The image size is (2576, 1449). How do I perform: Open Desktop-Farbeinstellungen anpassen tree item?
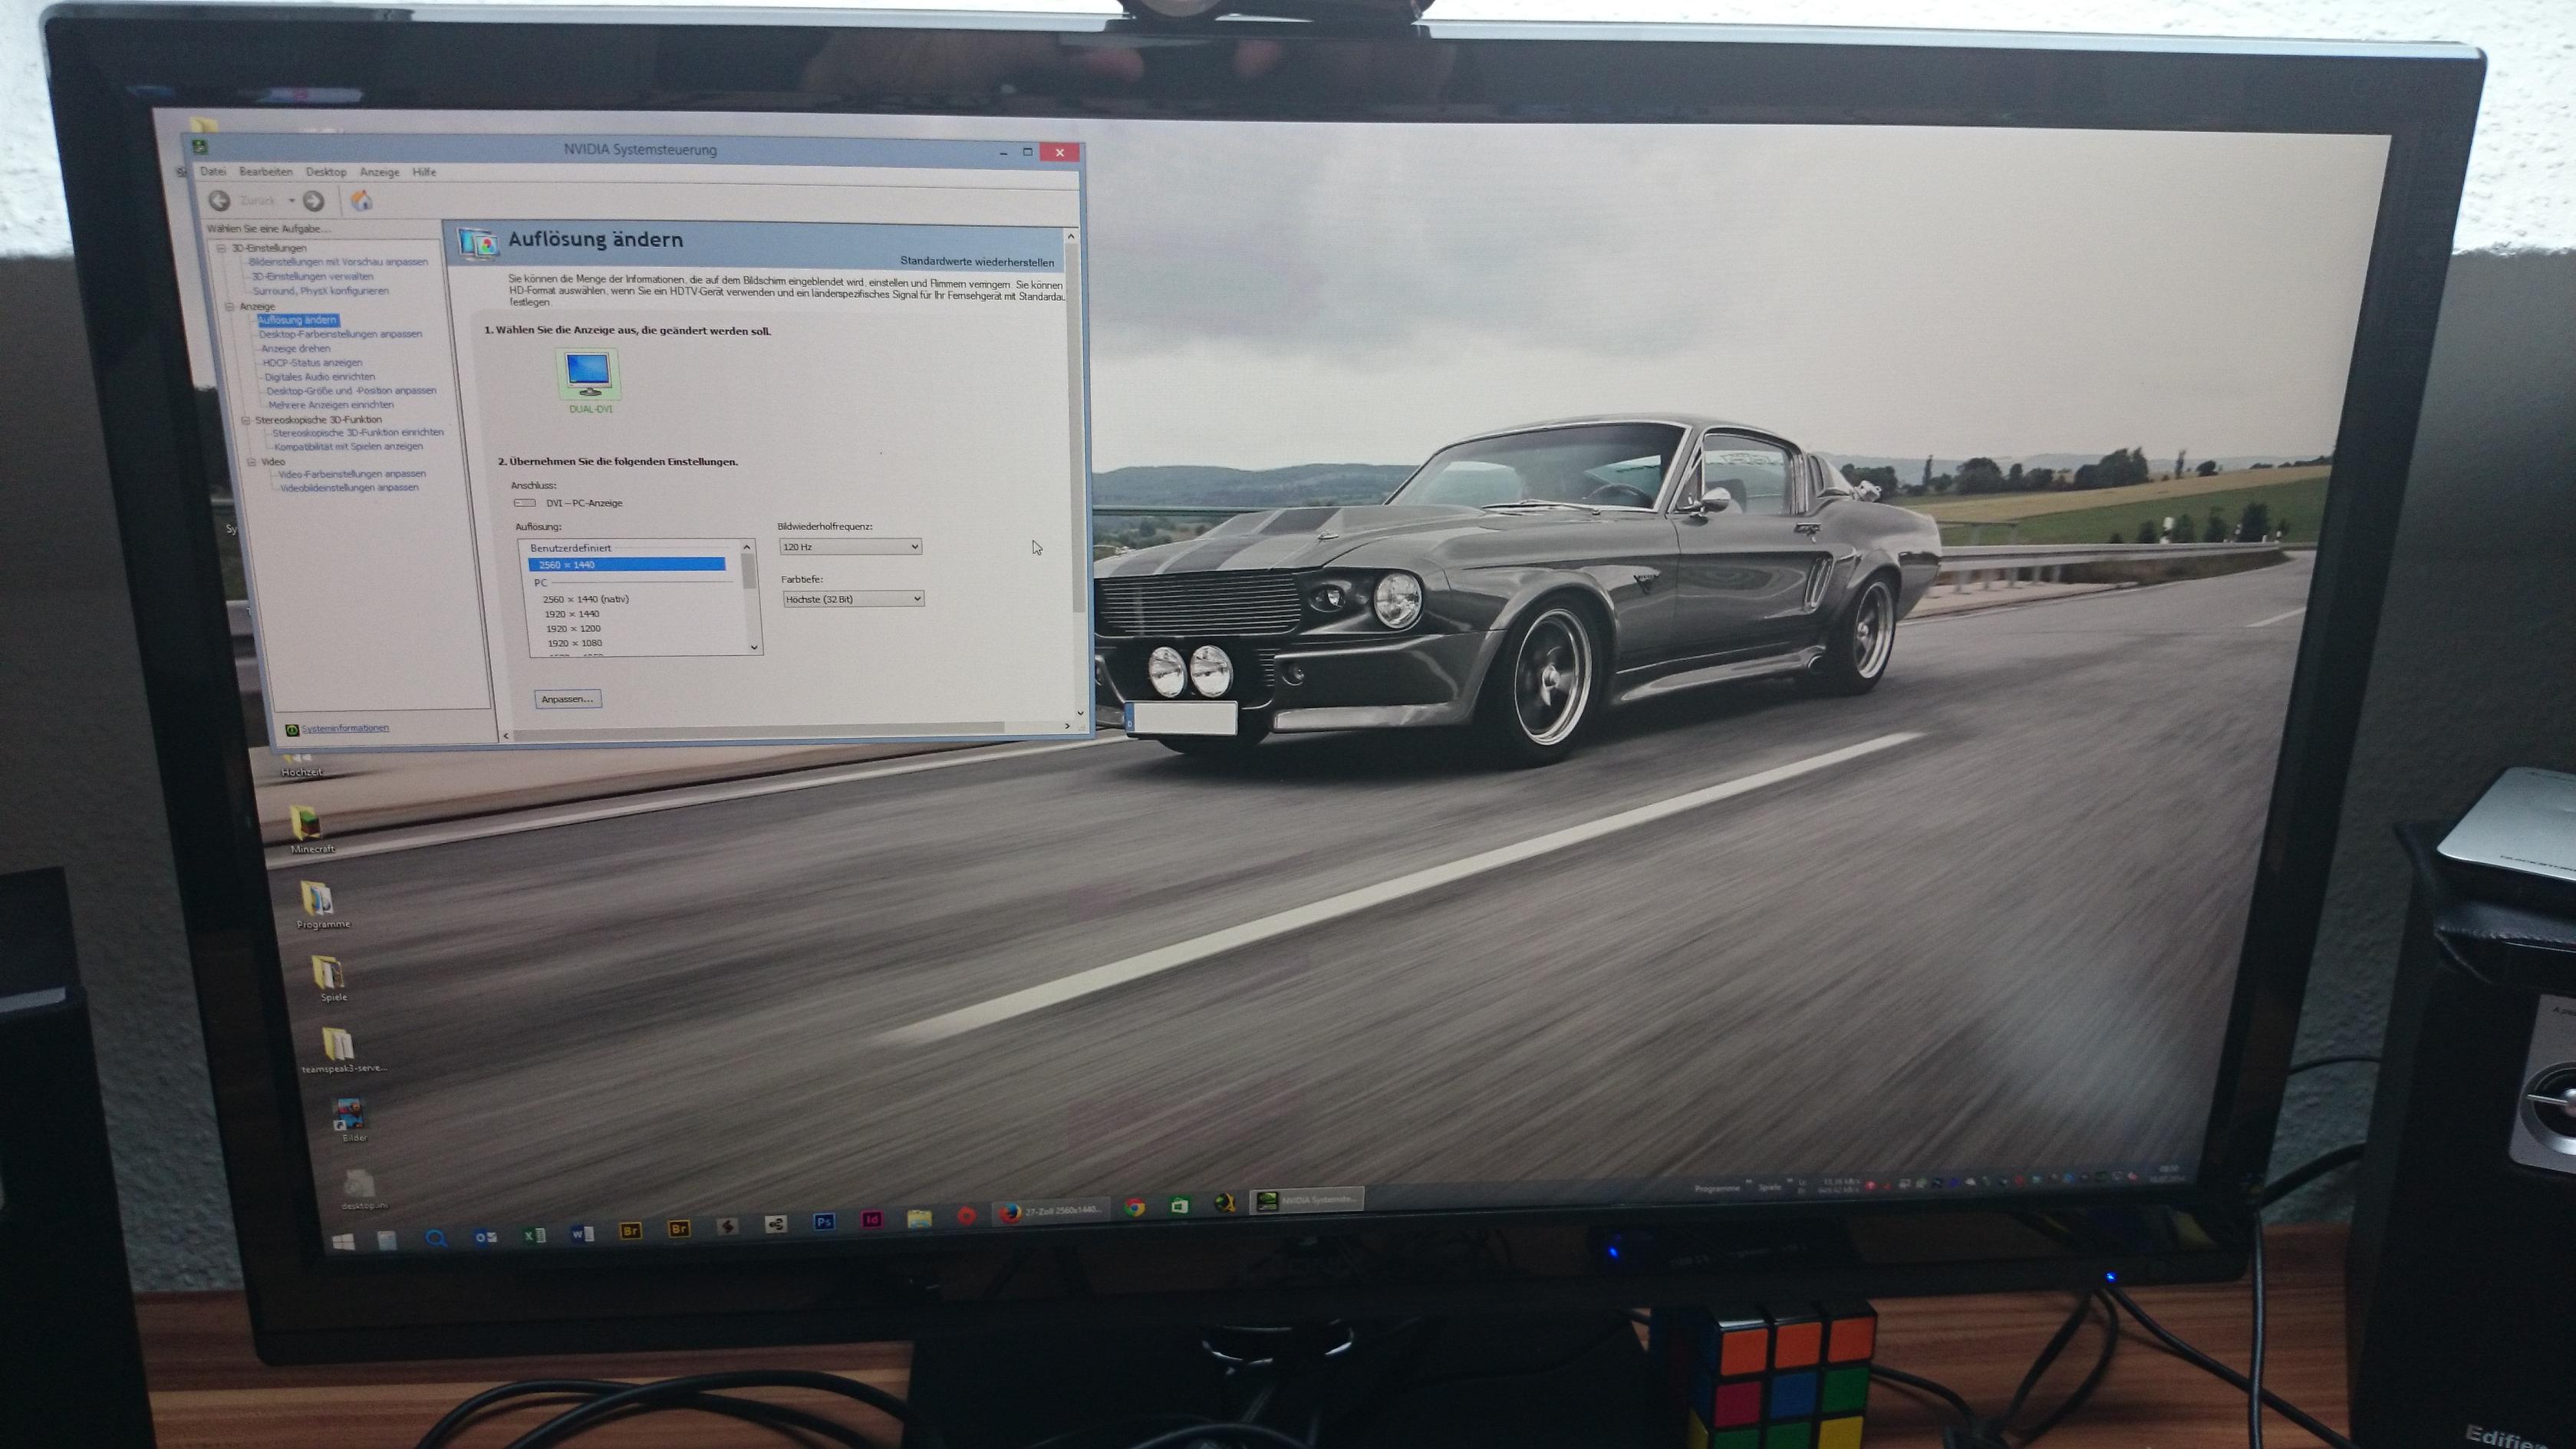[341, 334]
